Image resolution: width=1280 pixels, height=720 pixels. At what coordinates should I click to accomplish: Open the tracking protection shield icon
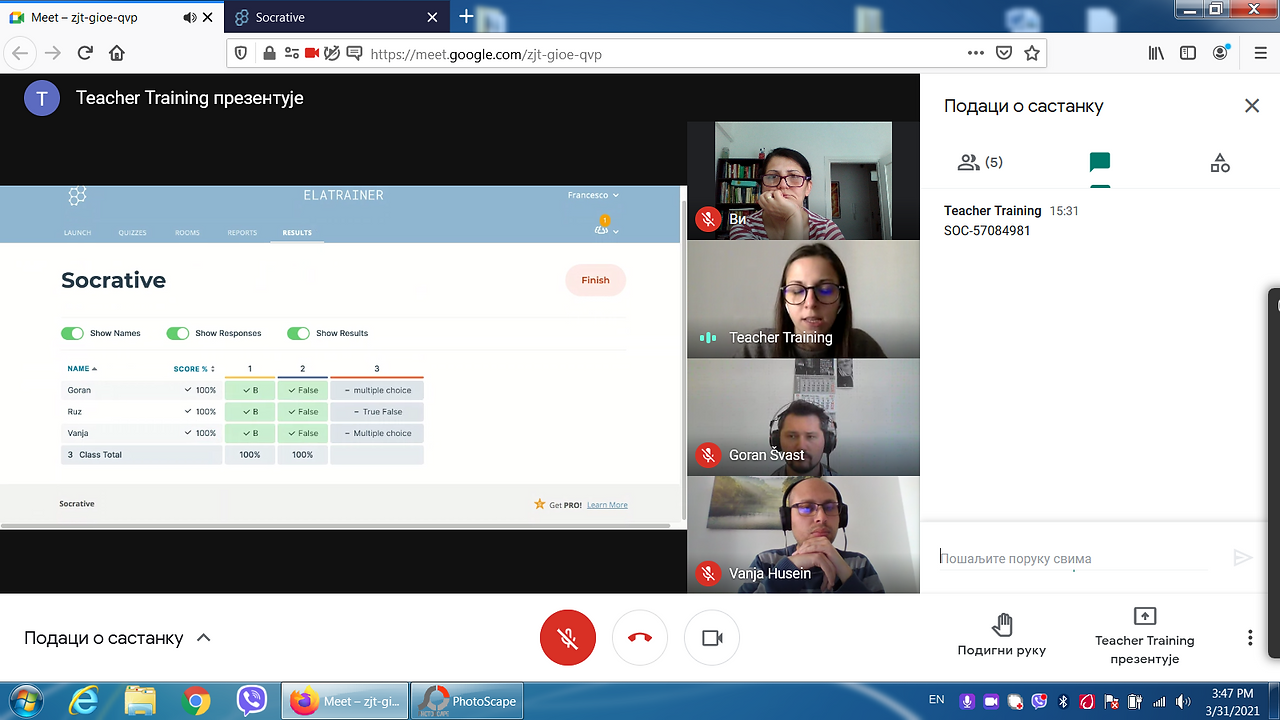(x=242, y=54)
